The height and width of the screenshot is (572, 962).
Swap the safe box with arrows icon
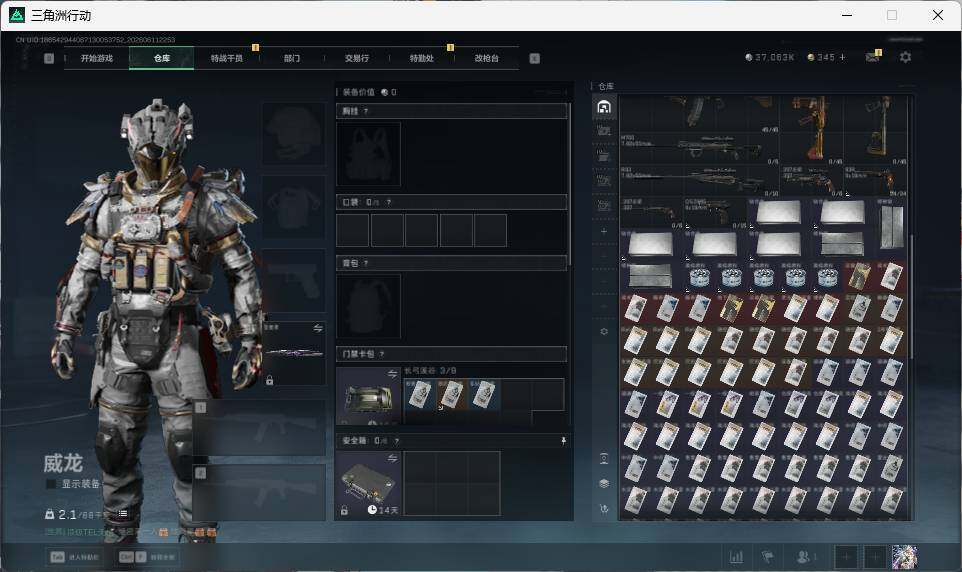(x=393, y=458)
